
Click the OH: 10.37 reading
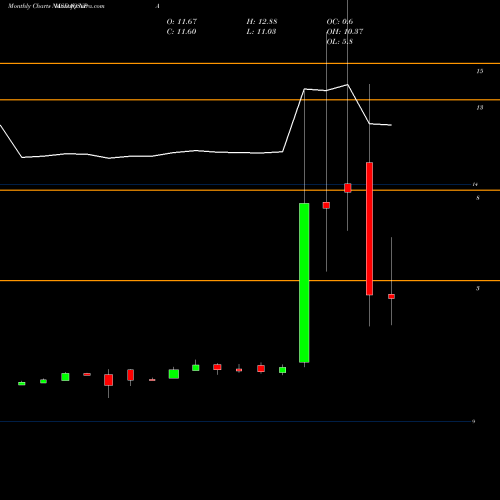click(345, 32)
